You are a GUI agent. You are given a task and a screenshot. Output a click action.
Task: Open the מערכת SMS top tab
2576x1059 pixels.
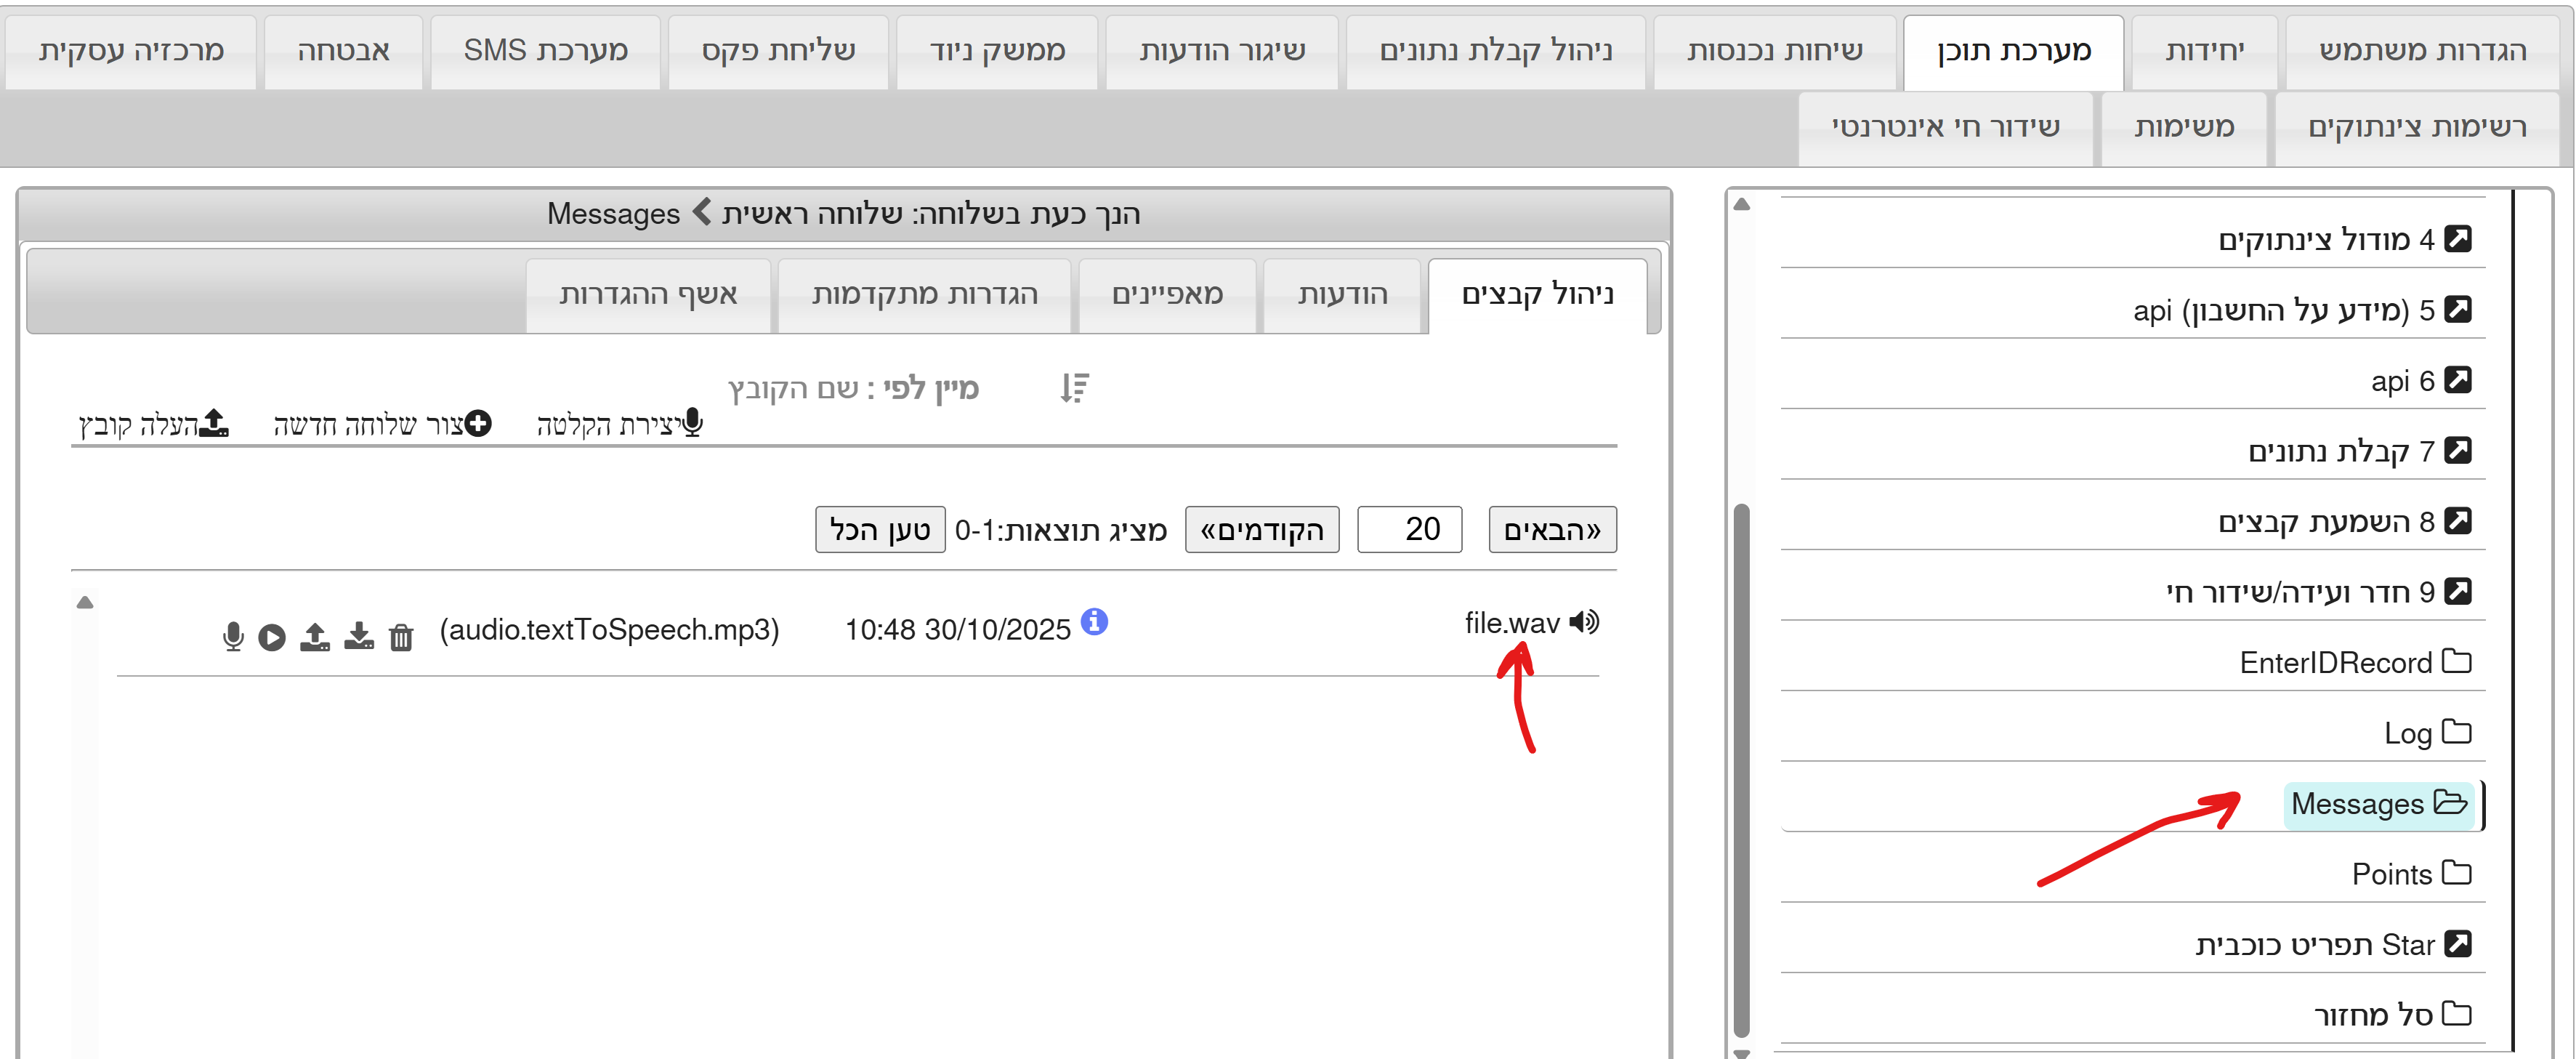click(x=545, y=50)
